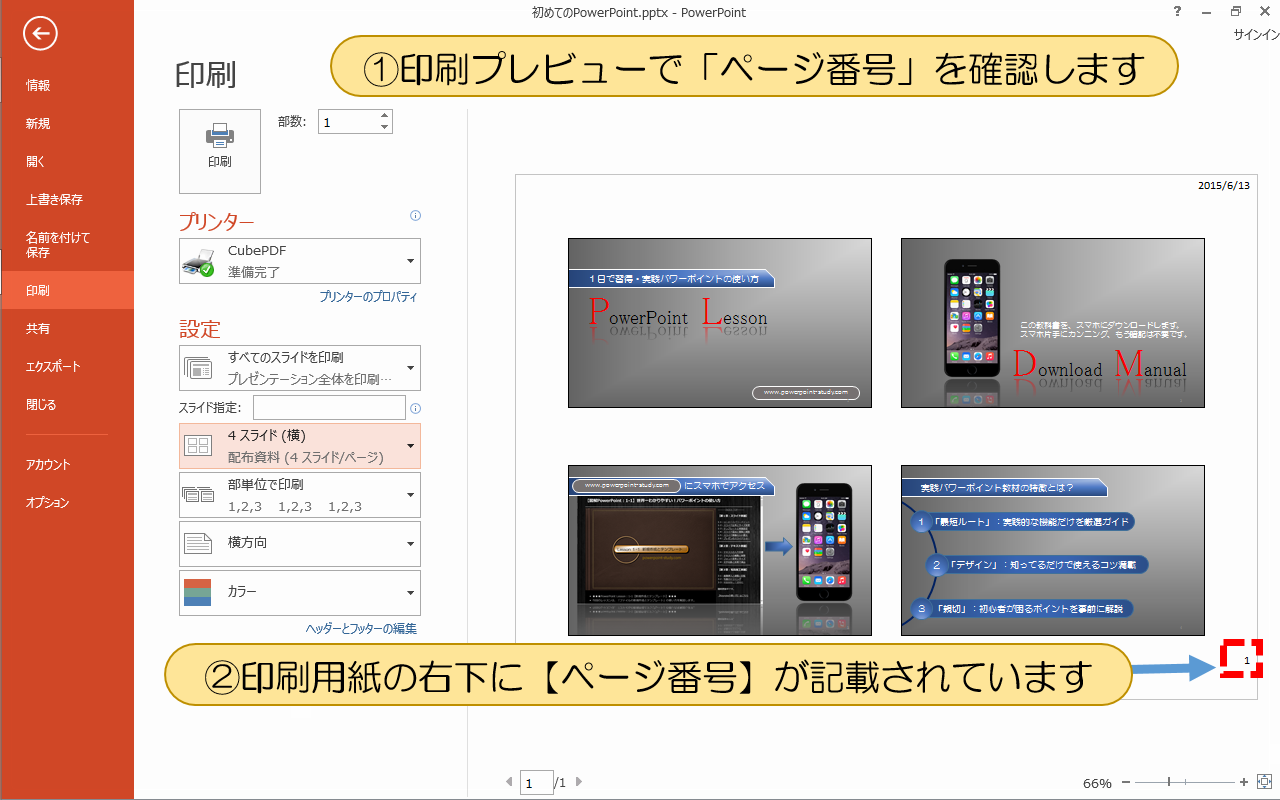Click the info icon next to スライド指定 field
1280x800 pixels.
415,408
